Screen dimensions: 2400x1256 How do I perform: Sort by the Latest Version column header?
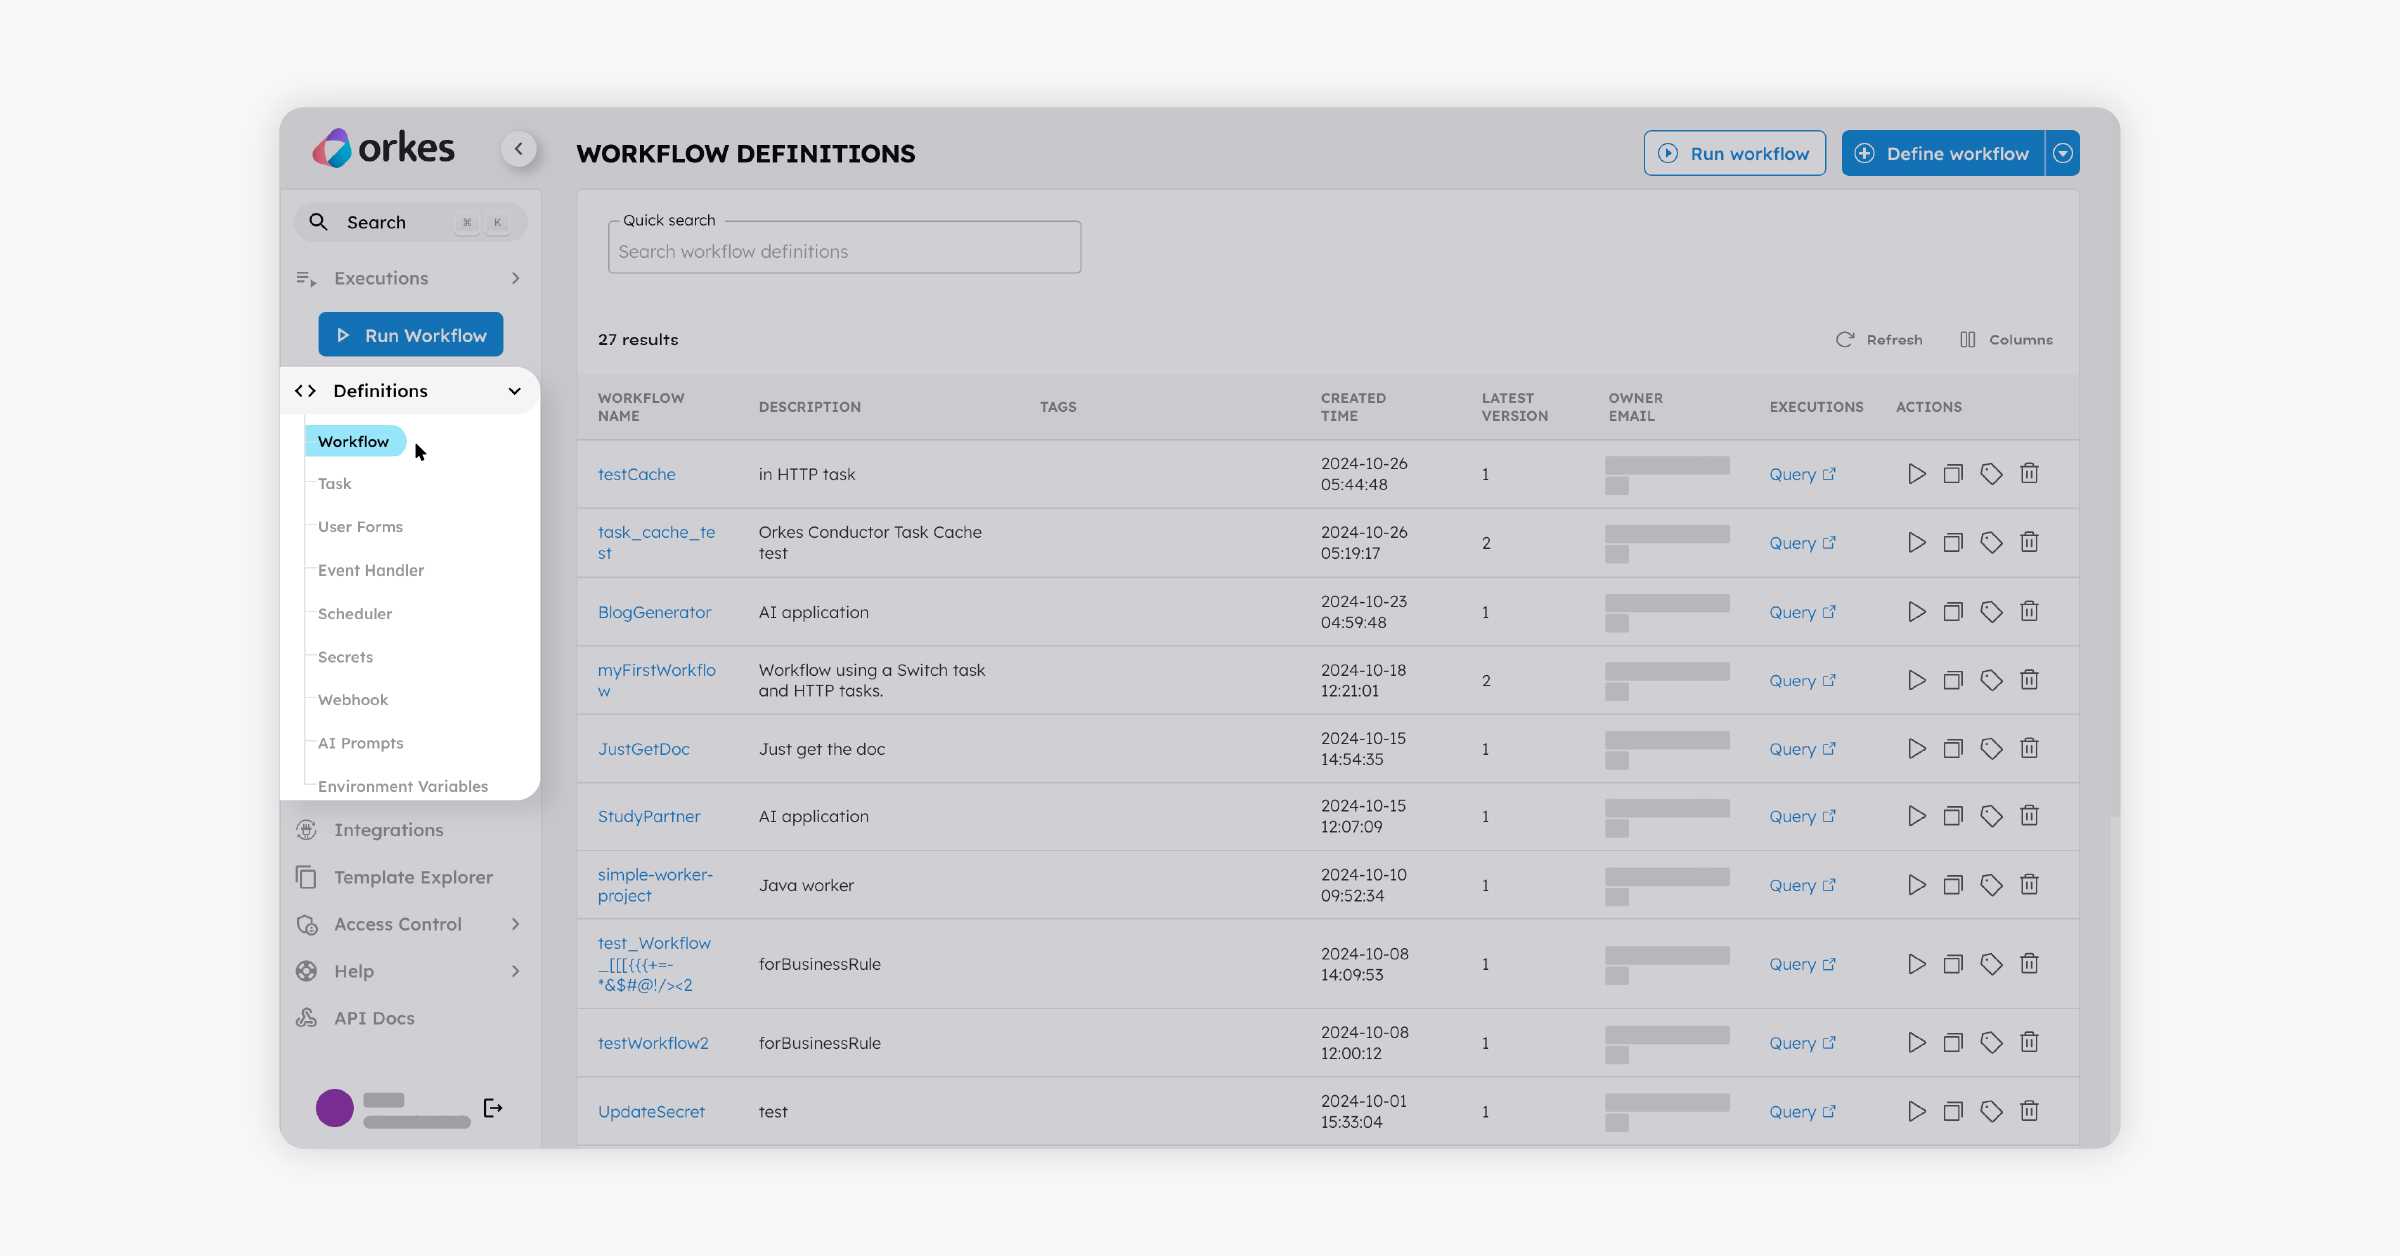point(1515,407)
